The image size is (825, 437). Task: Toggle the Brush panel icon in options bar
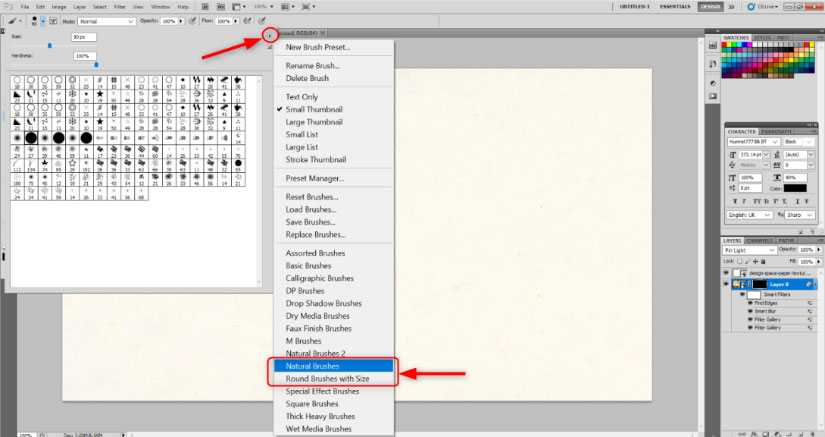coord(54,21)
